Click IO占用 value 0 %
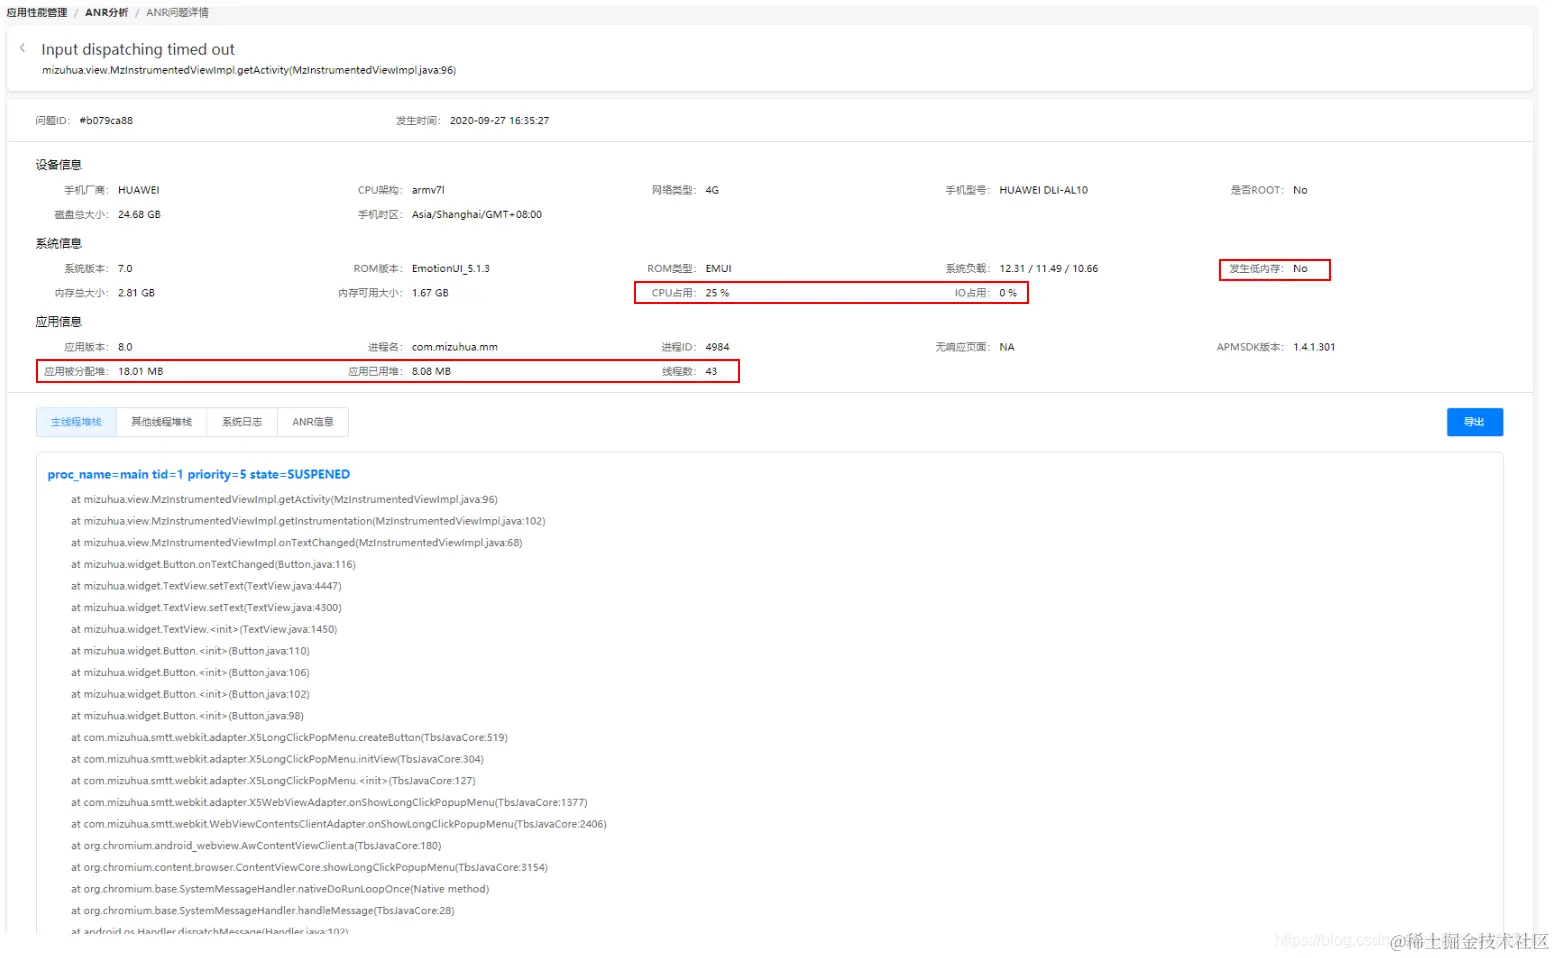Image resolution: width=1556 pixels, height=958 pixels. (x=1008, y=293)
